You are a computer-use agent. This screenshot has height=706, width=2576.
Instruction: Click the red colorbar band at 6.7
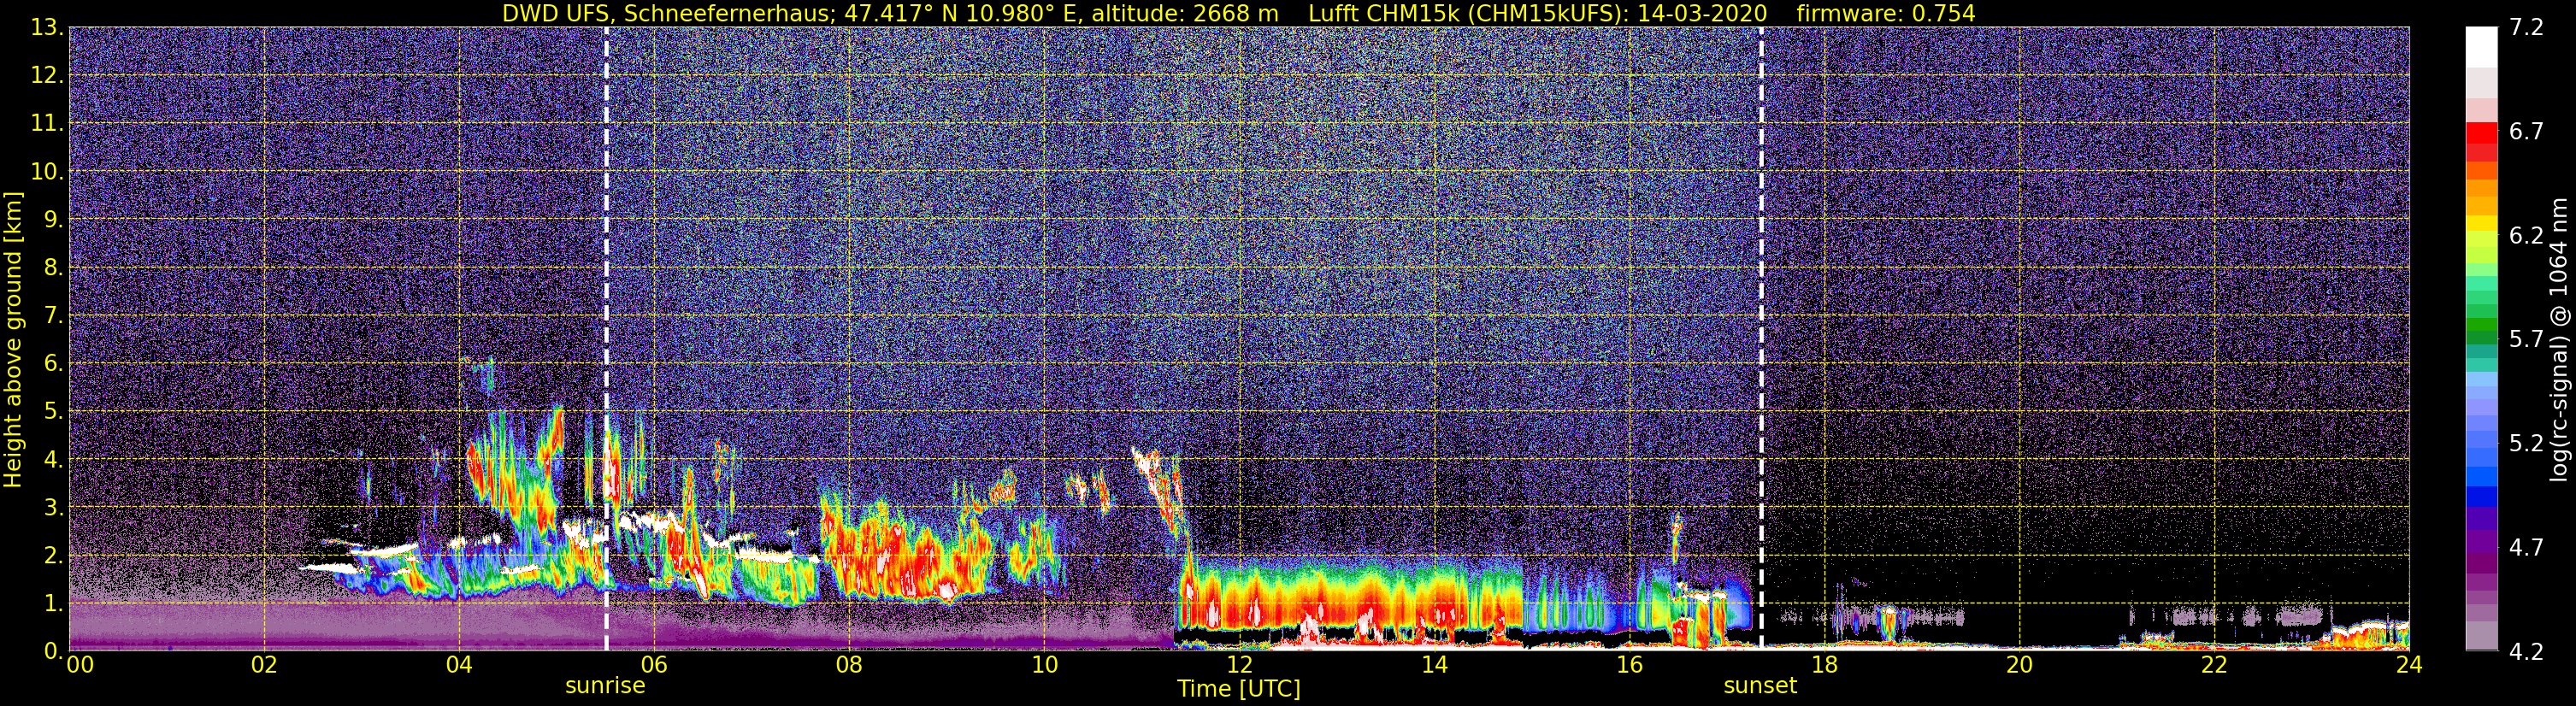pyautogui.click(x=2480, y=132)
